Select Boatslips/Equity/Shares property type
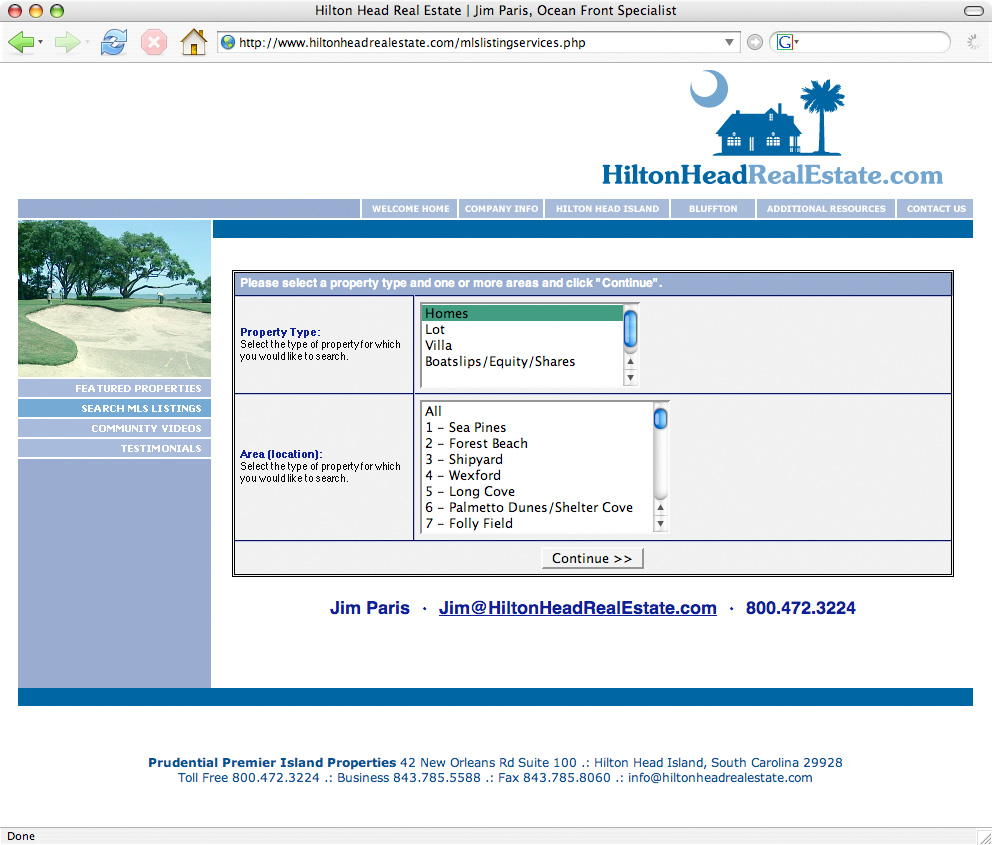 pos(522,362)
